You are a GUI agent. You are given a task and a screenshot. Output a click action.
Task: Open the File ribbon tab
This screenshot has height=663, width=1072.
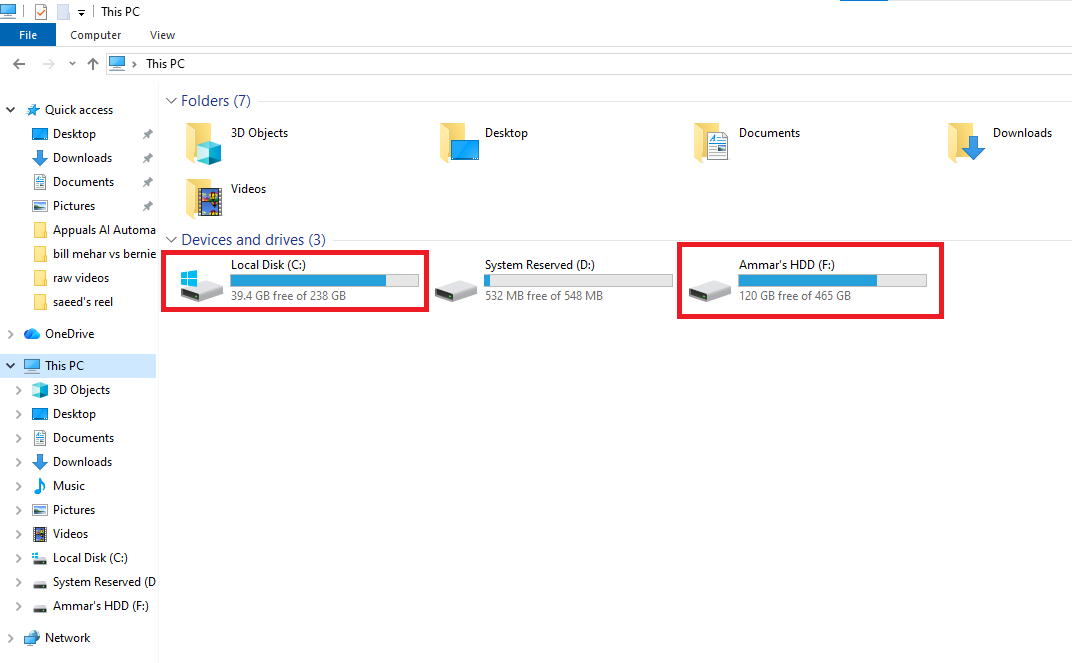(28, 35)
